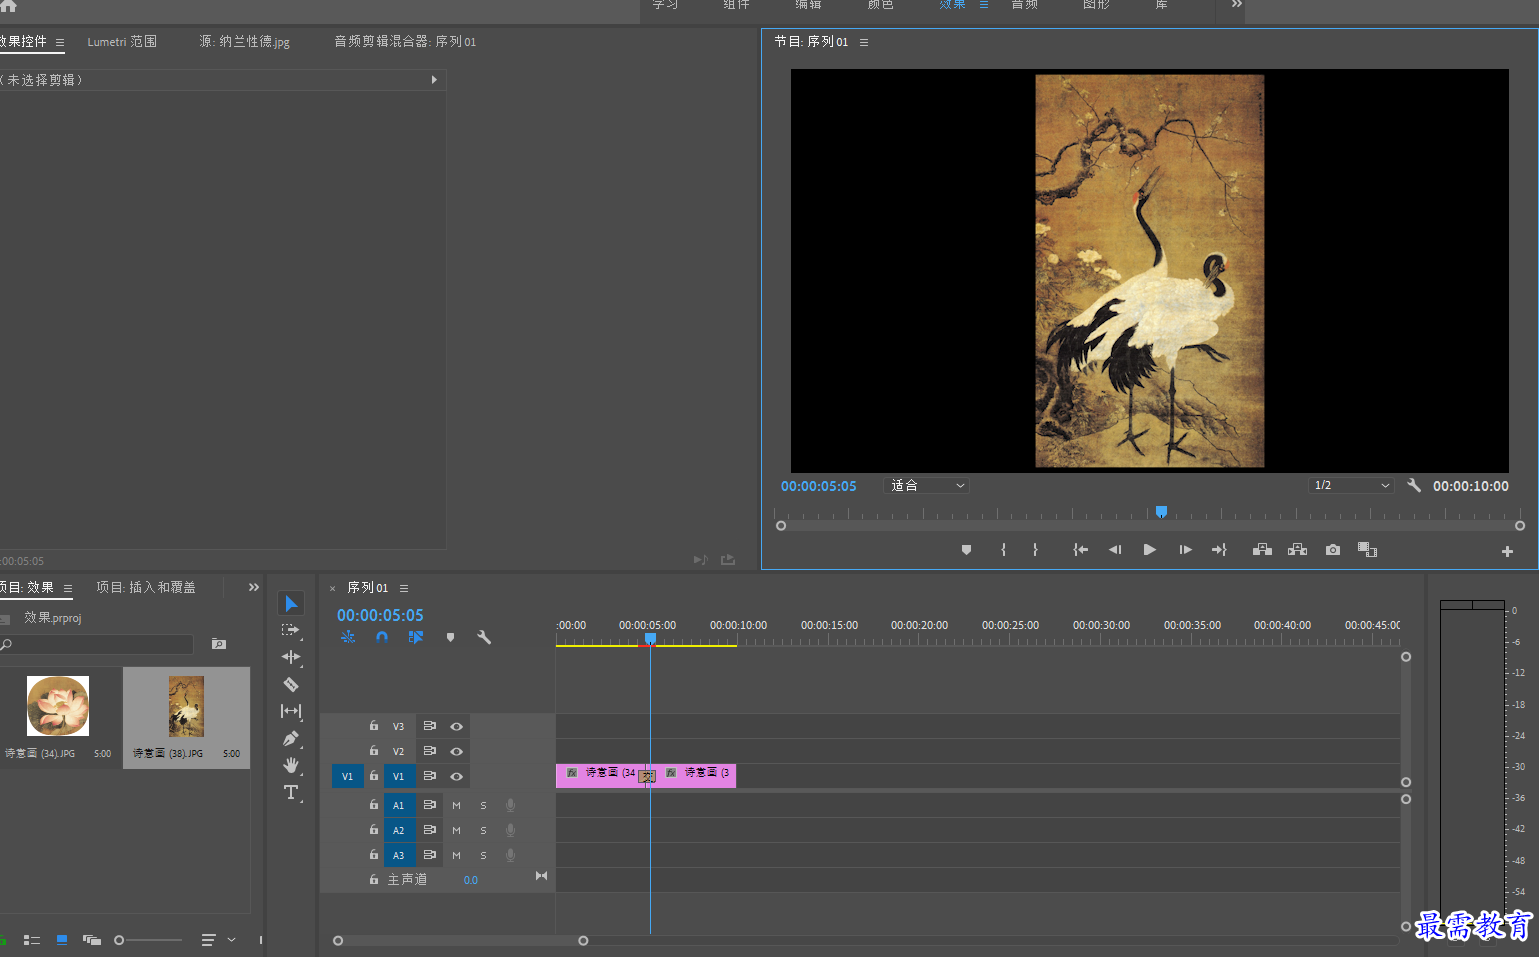1539x957 pixels.
Task: Step back one frame
Action: click(x=1114, y=550)
